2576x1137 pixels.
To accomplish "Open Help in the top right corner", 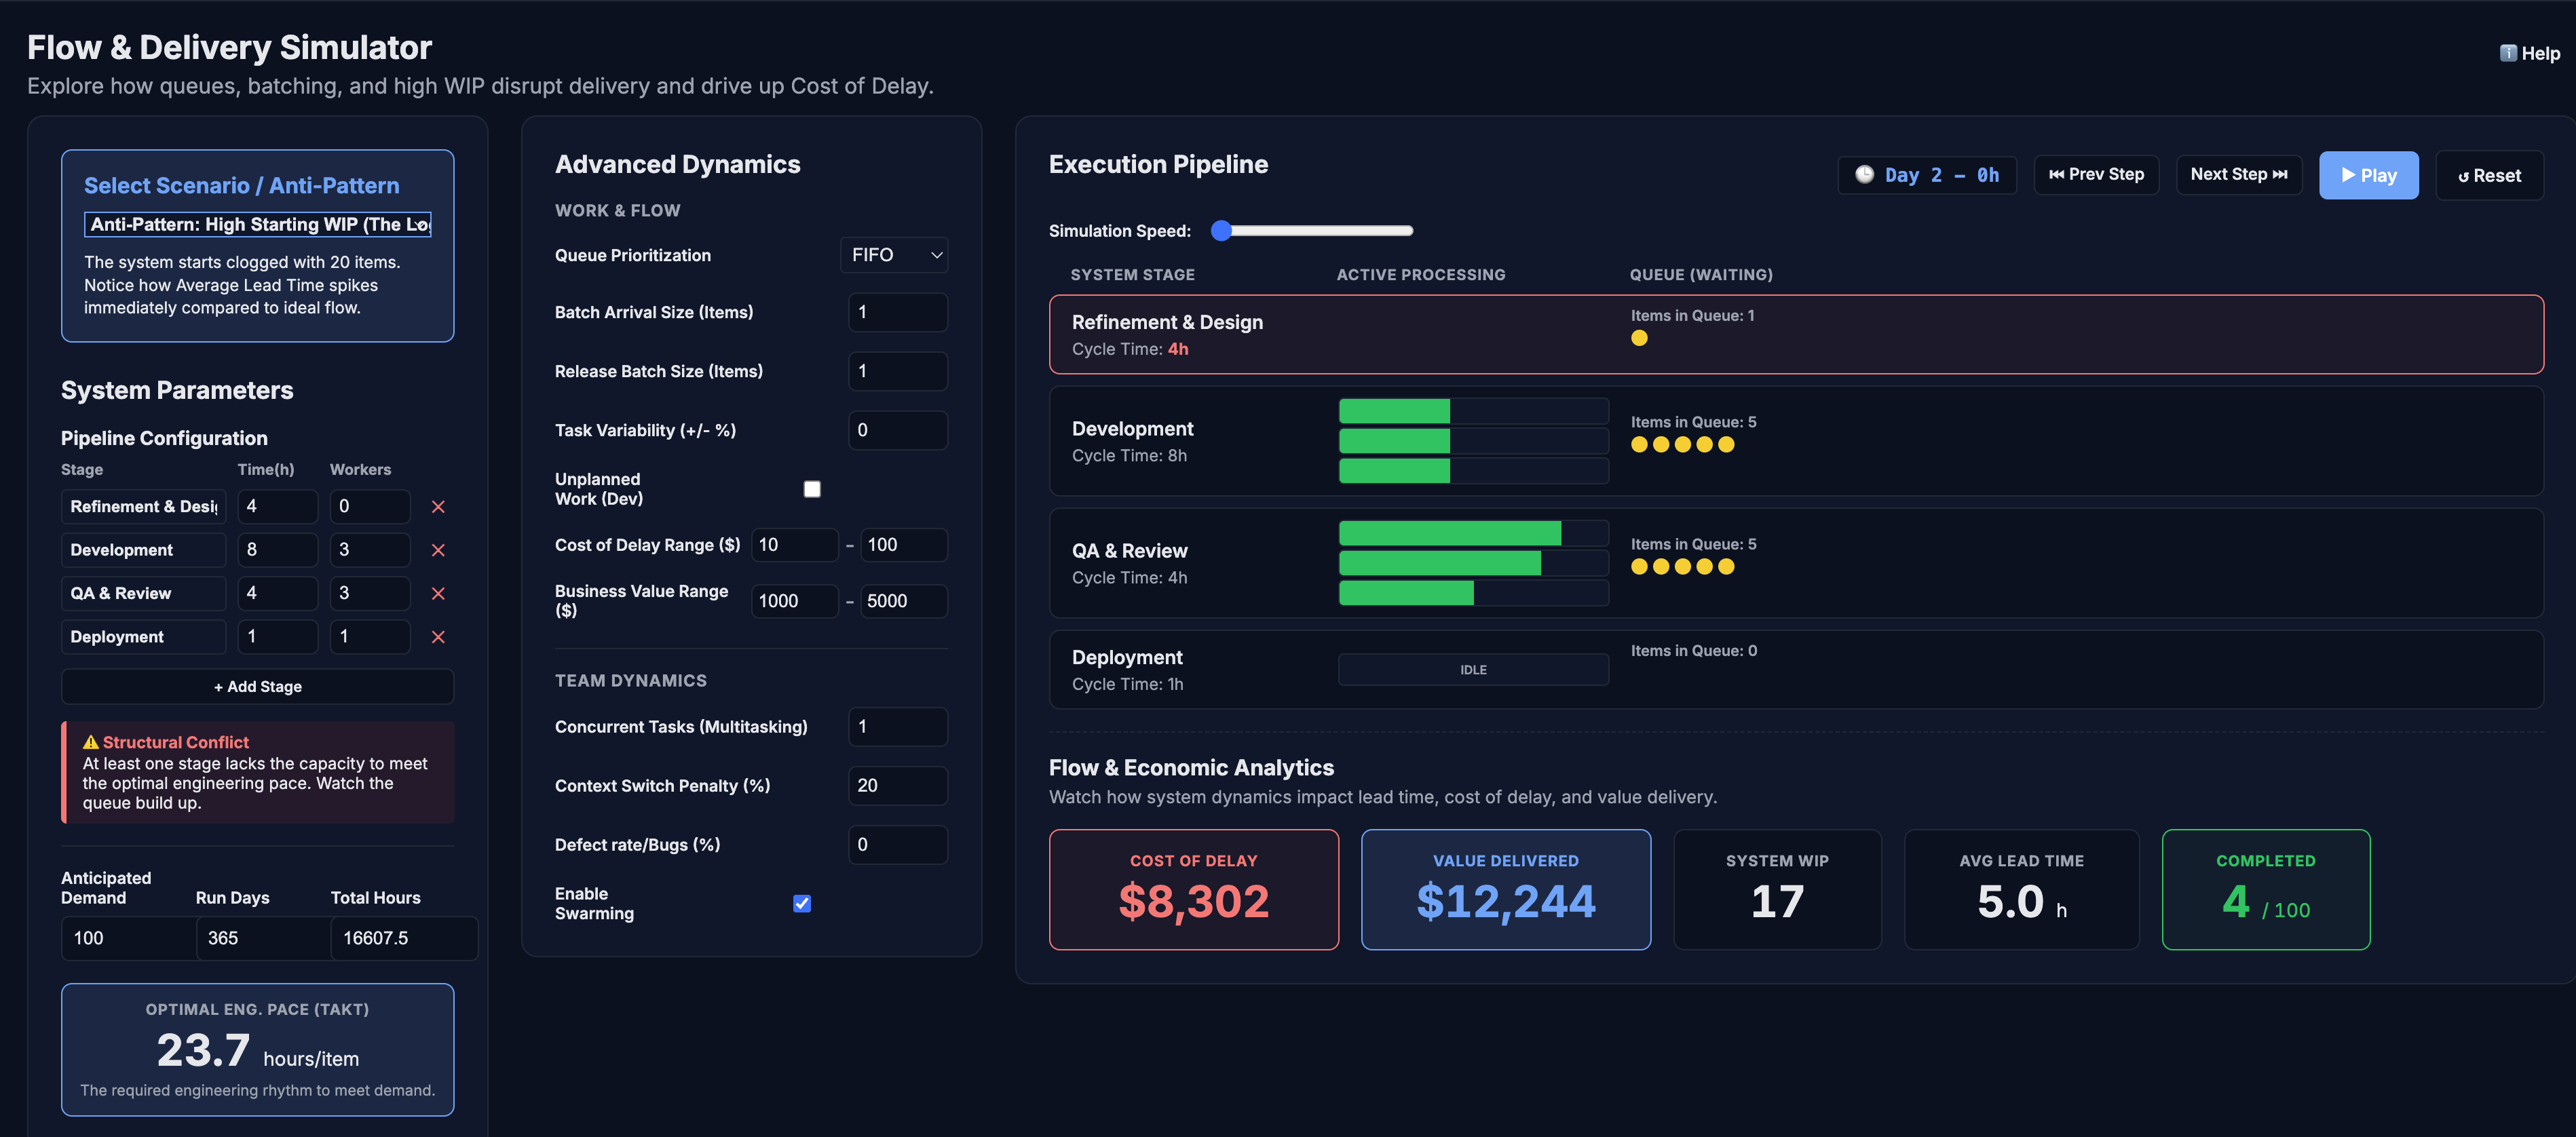I will (2530, 54).
